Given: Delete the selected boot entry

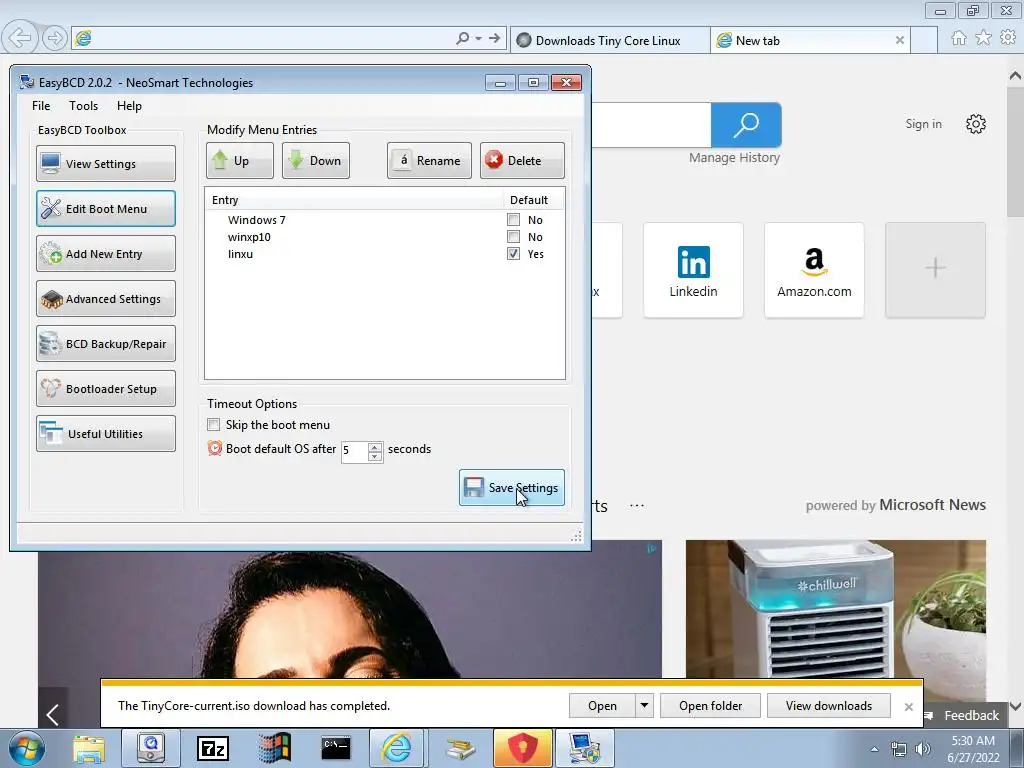Looking at the screenshot, I should [x=522, y=161].
